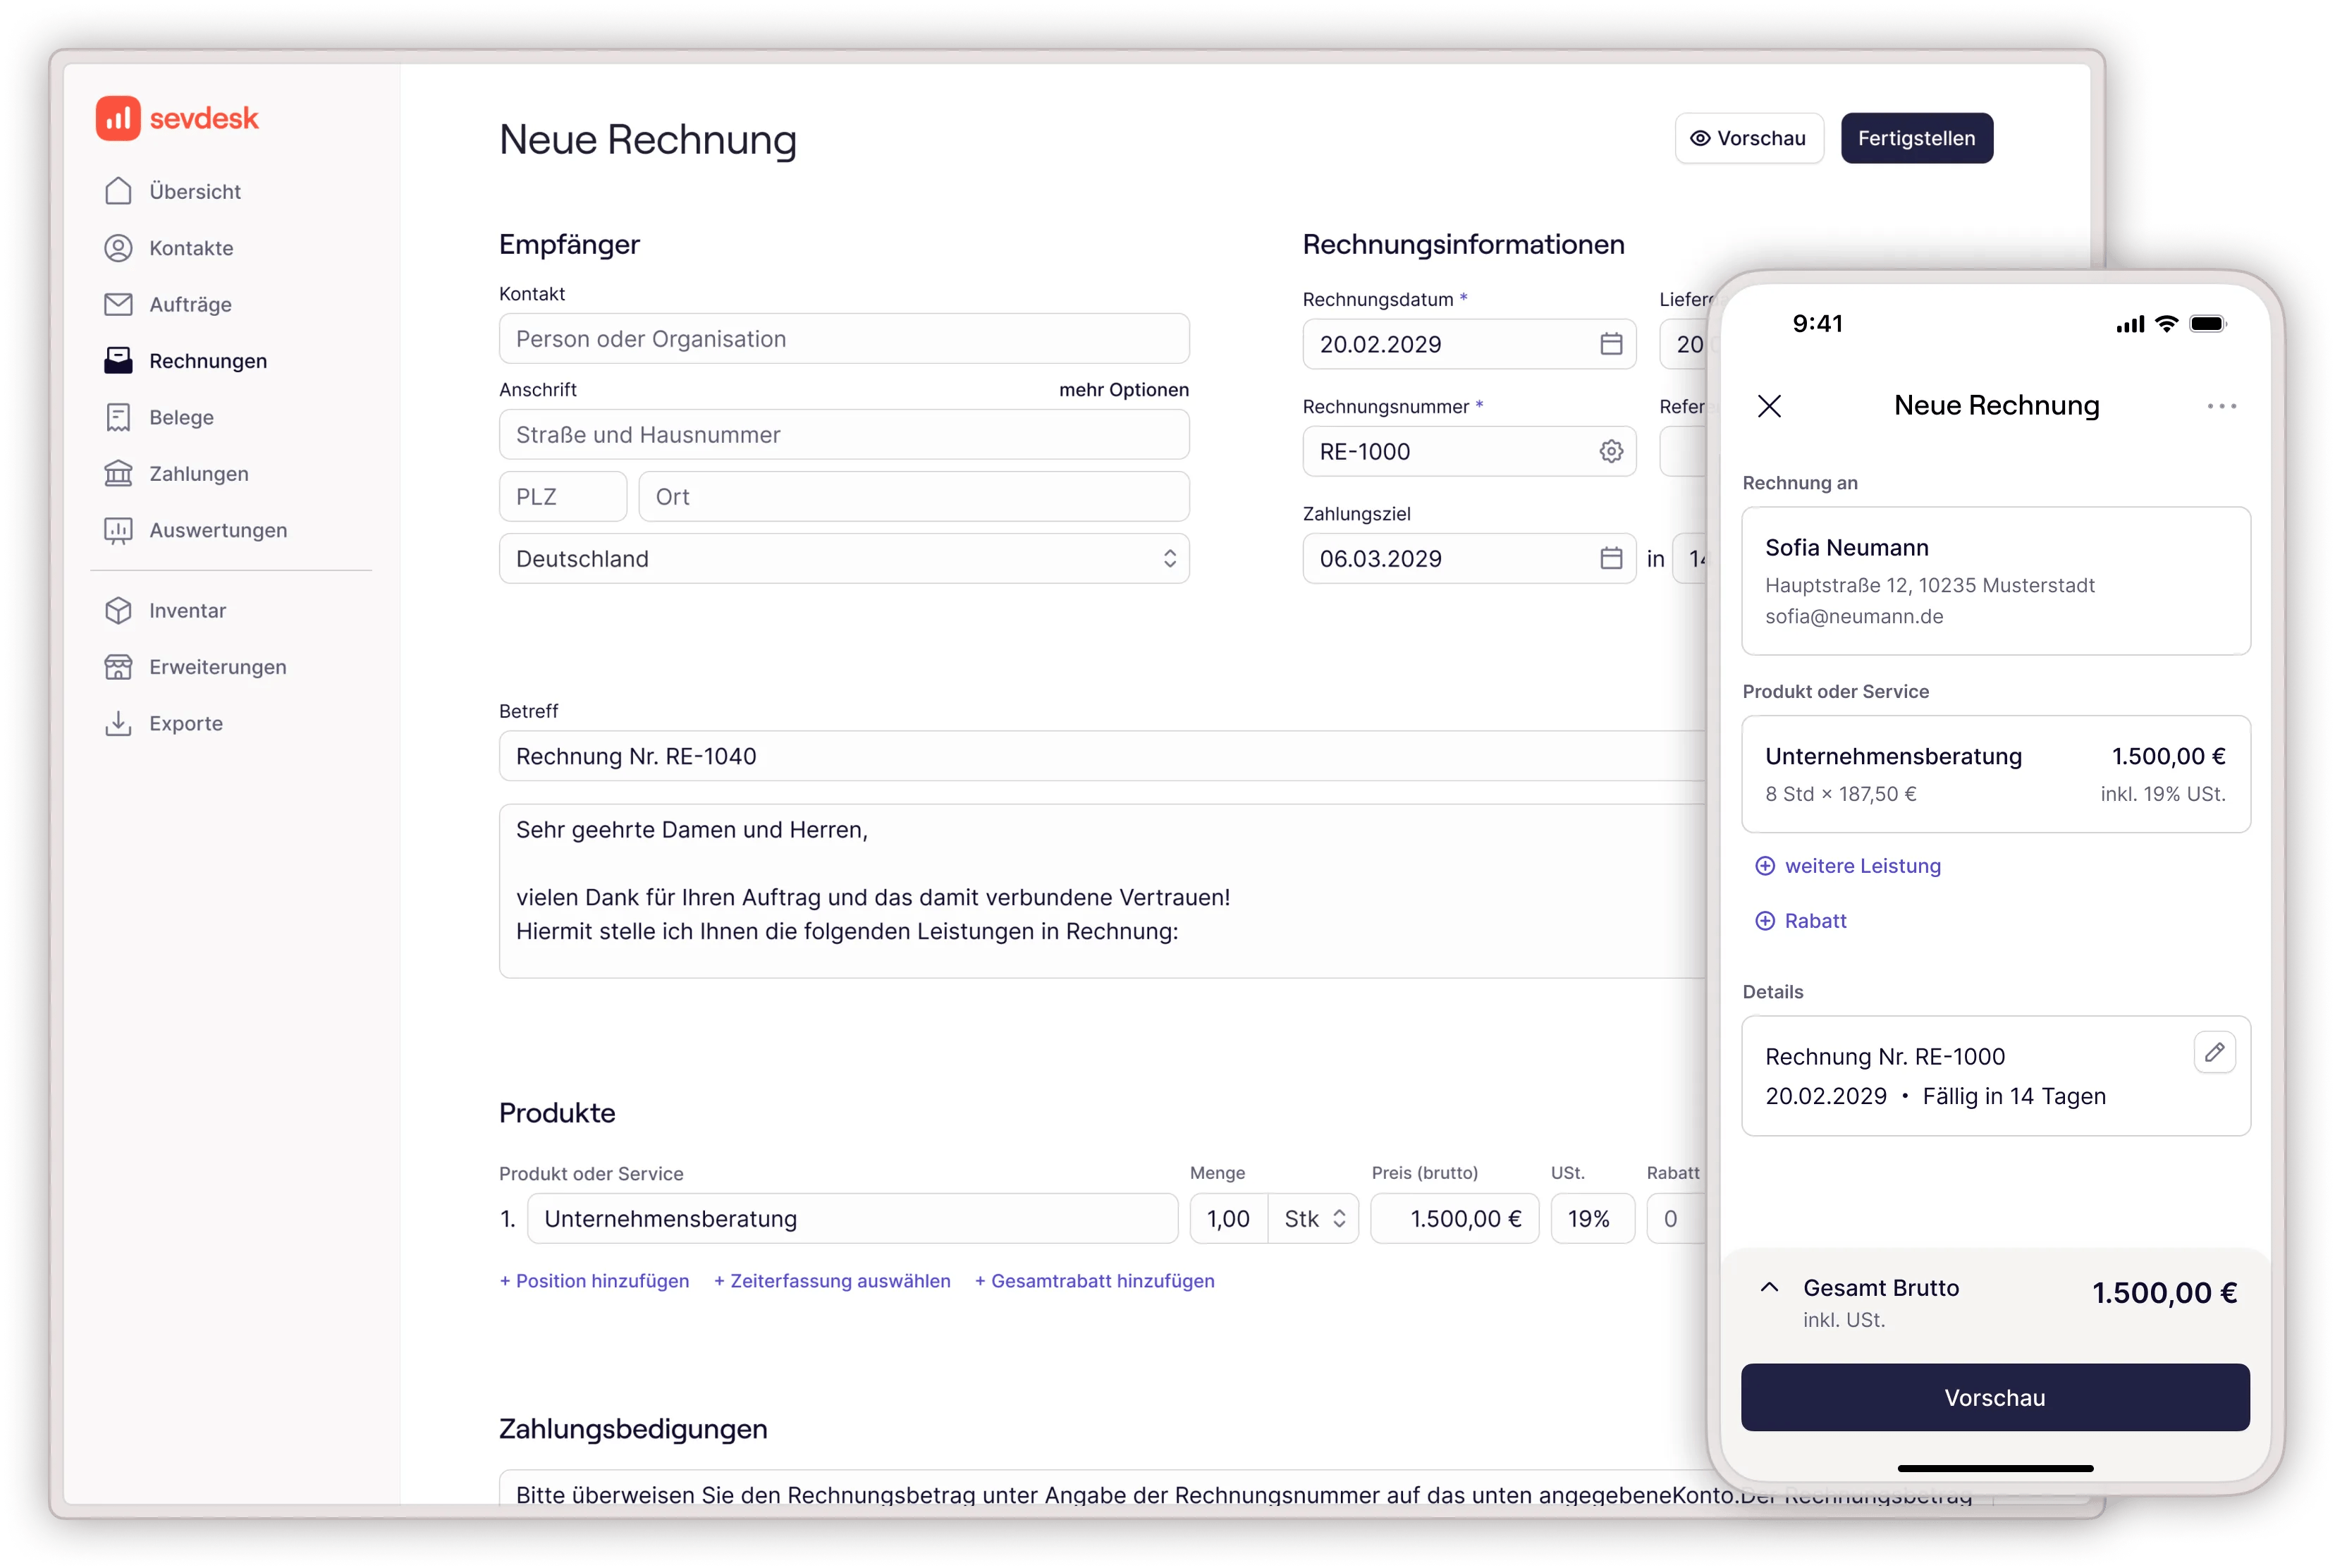The width and height of the screenshot is (2335, 1568).
Task: Open the Inventar section icon
Action: point(119,610)
